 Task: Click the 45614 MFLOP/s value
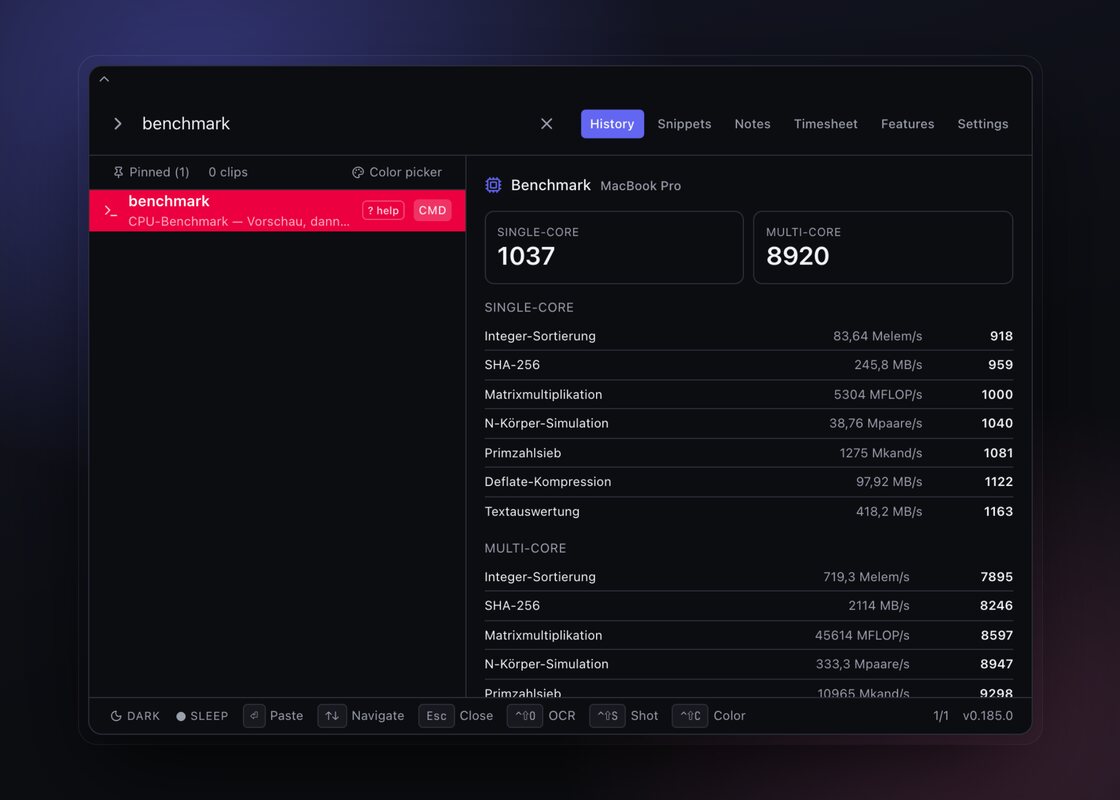(862, 635)
